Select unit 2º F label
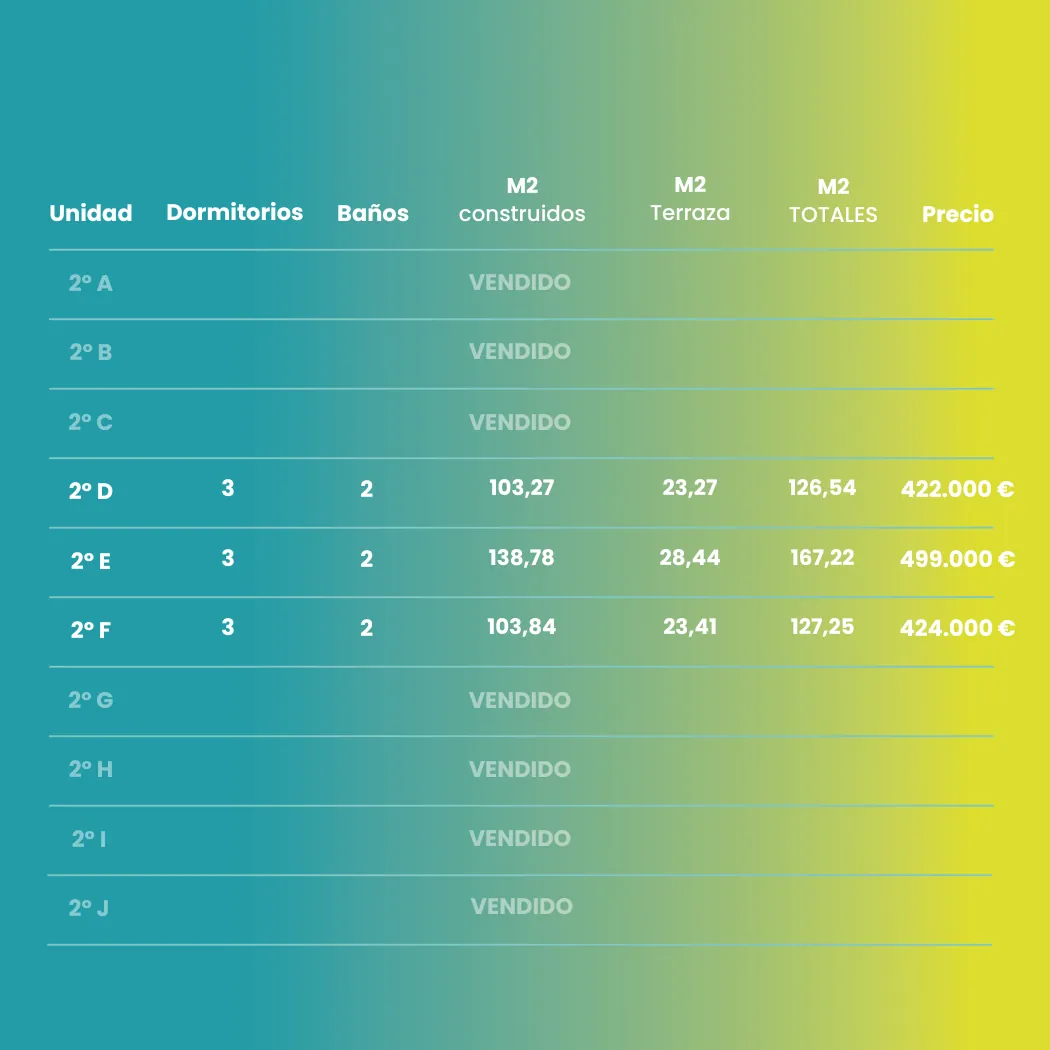Image resolution: width=1050 pixels, height=1050 pixels. pos(91,630)
